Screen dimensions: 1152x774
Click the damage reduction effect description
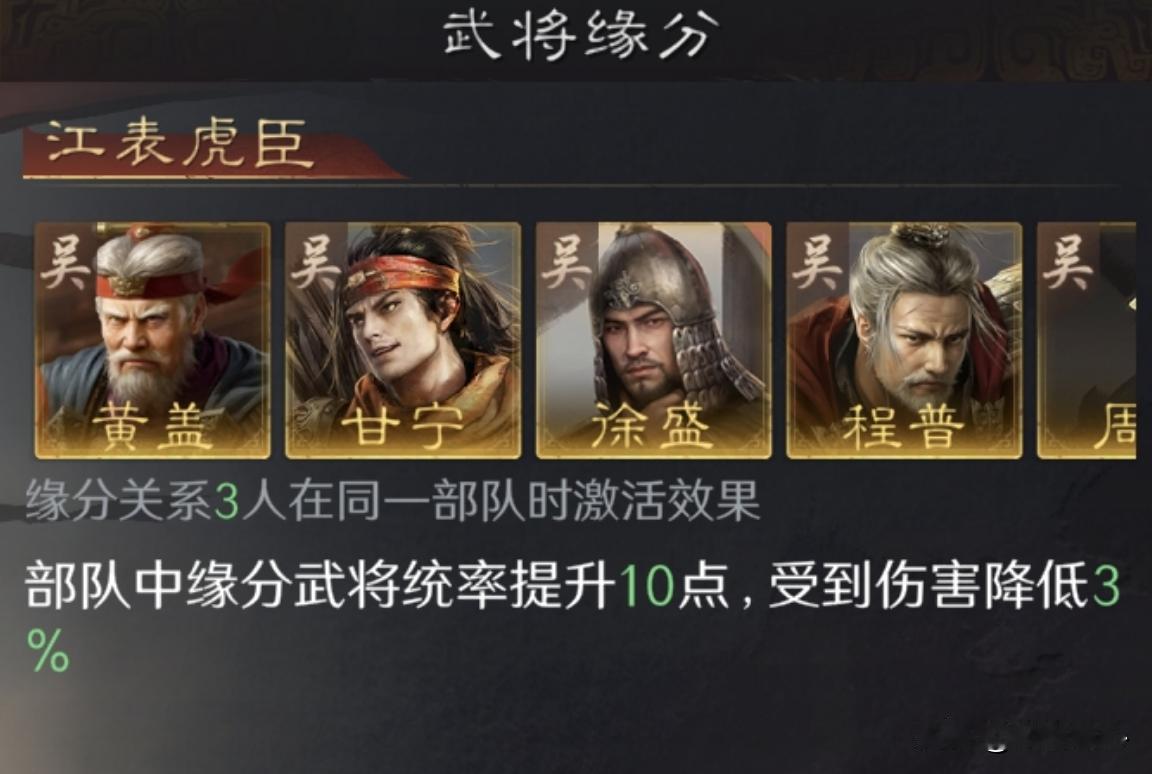click(x=572, y=617)
